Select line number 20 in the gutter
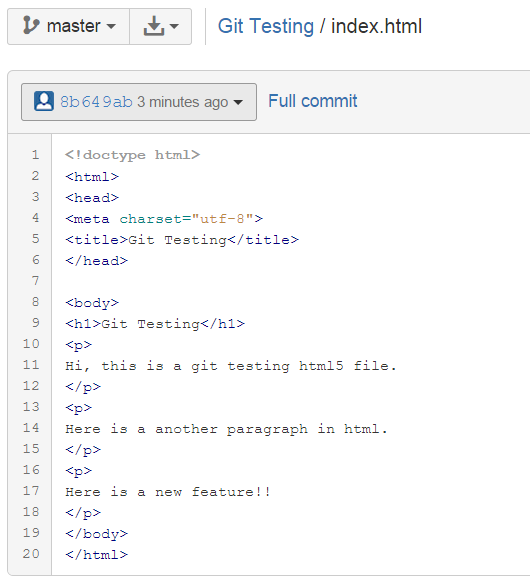 click(31, 554)
